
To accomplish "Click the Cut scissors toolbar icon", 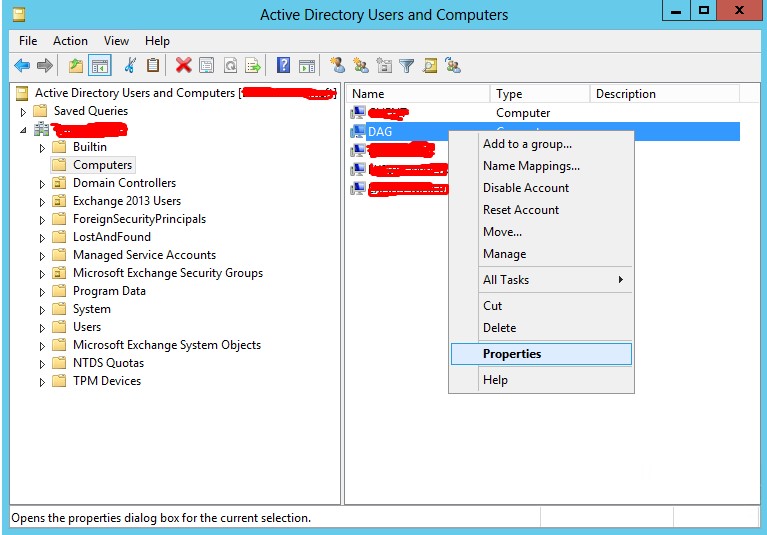I will pos(129,66).
